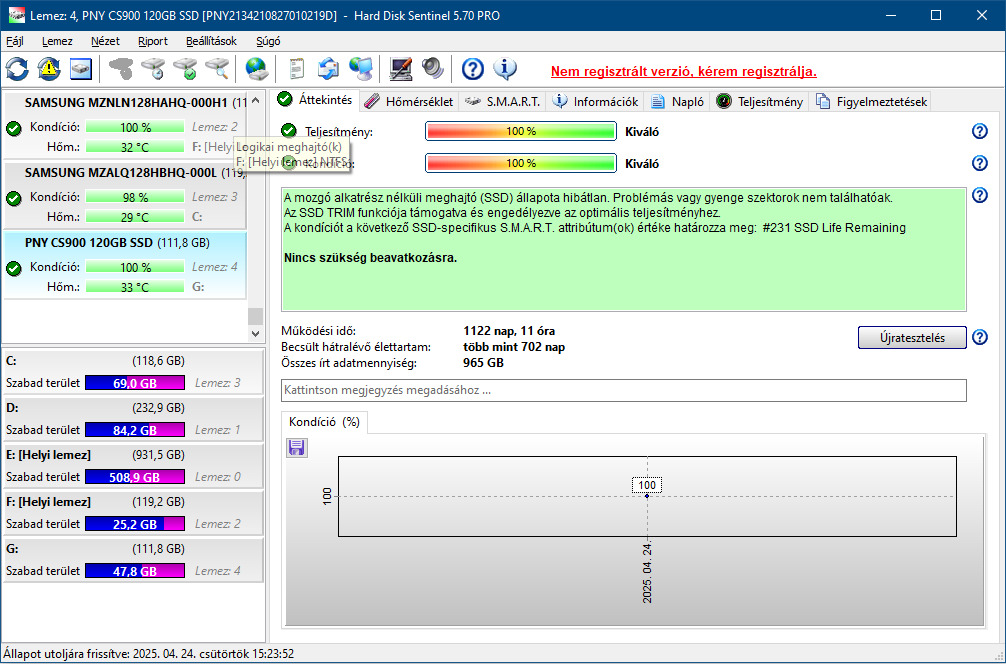Click the 965 GB written data value
This screenshot has width=1006, height=664.
[483, 363]
